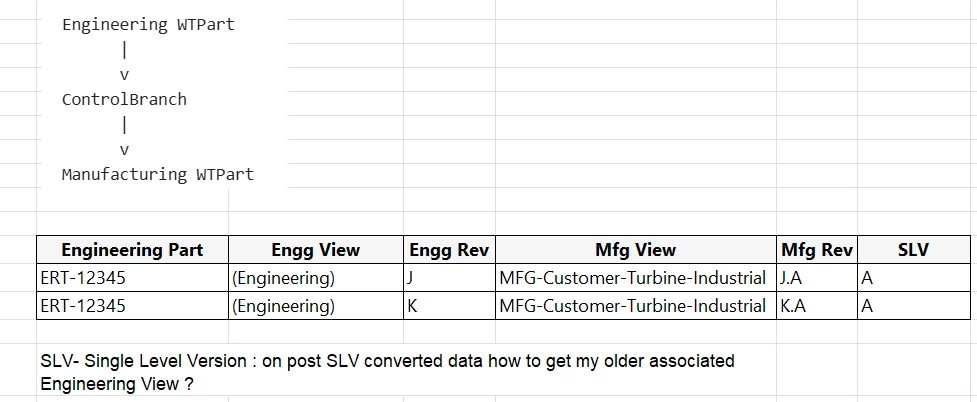This screenshot has height=402, width=977.
Task: Select the Engg View header cell
Action: coord(316,250)
